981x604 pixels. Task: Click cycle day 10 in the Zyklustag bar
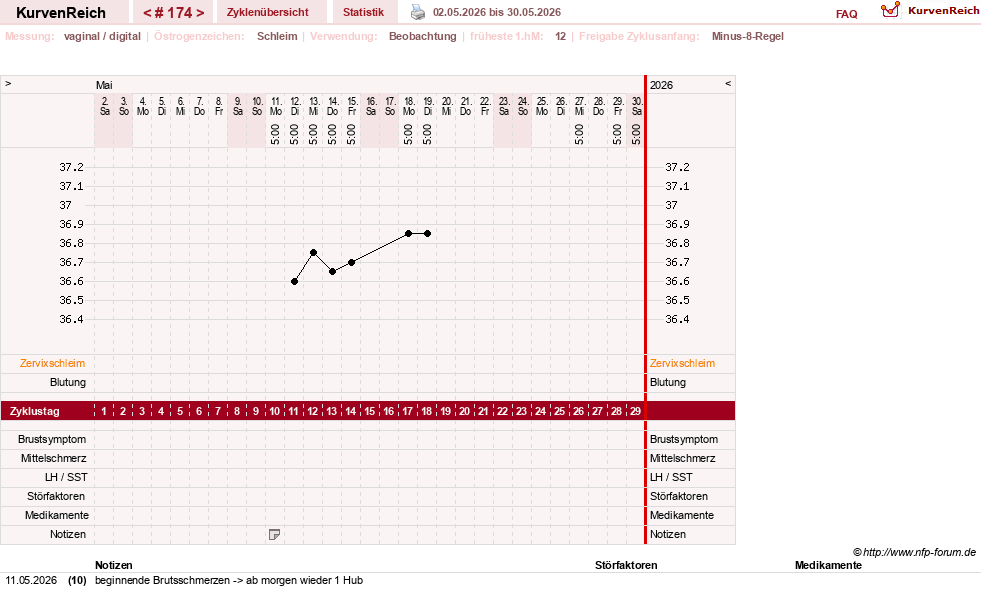[275, 411]
